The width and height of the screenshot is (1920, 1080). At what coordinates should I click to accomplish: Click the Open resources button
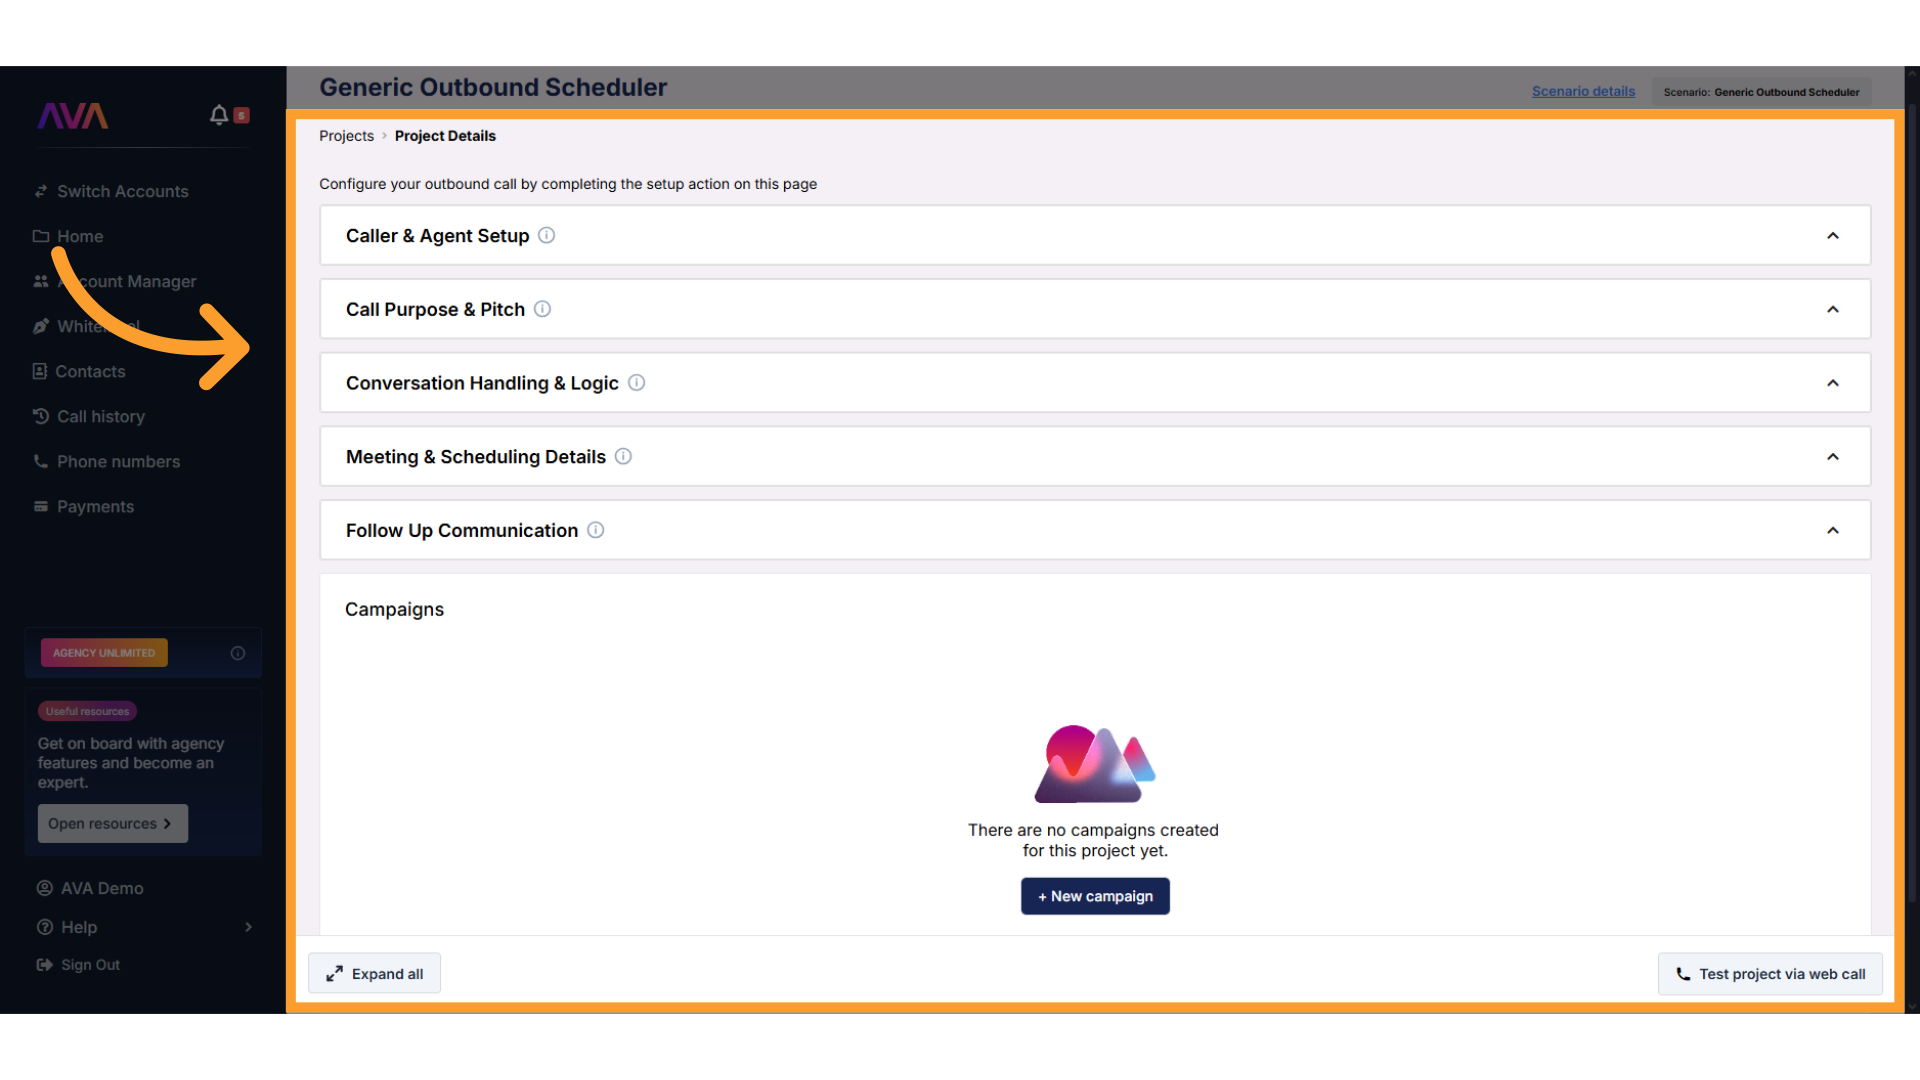click(113, 823)
